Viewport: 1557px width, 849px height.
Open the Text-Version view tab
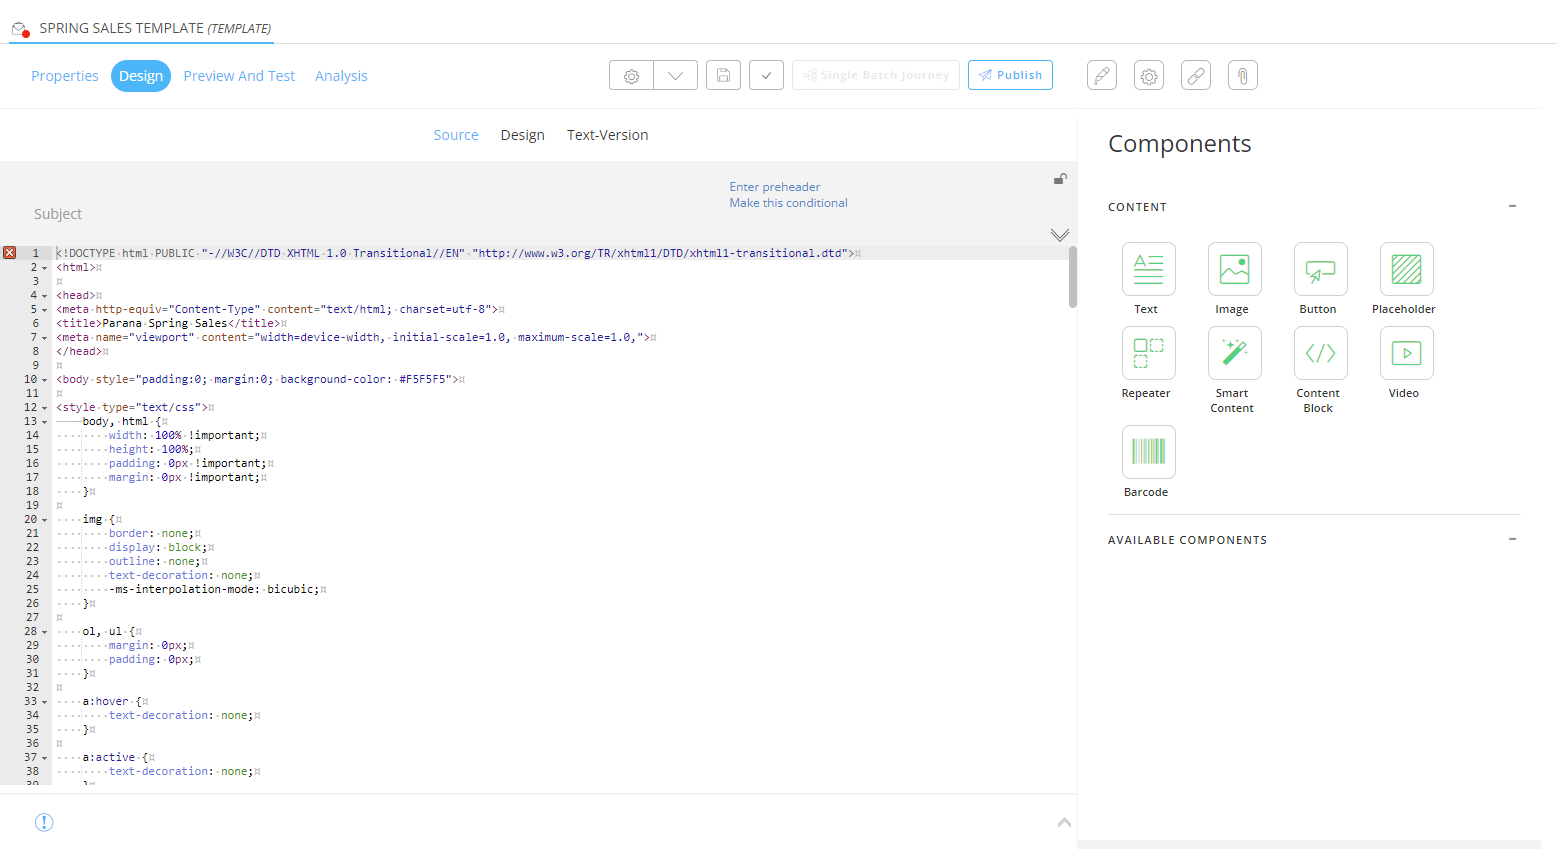607,135
